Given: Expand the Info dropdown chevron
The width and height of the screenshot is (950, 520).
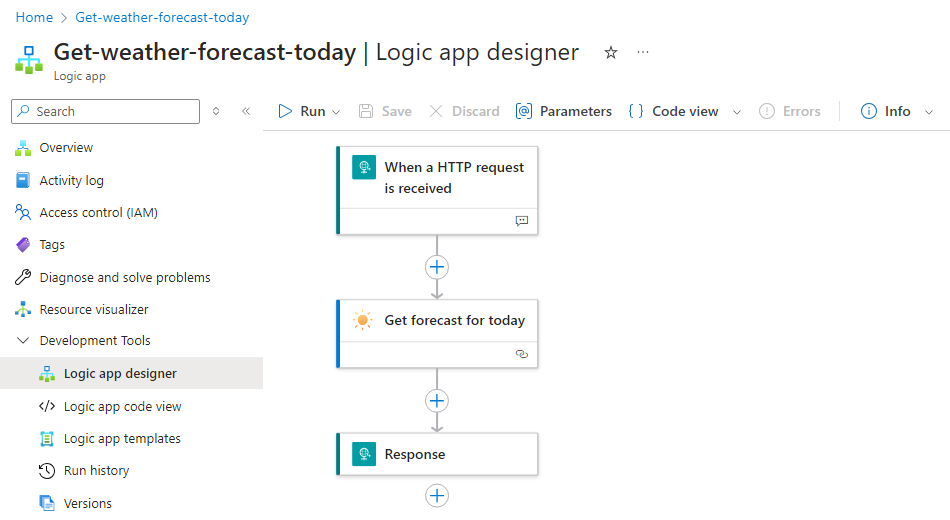Looking at the screenshot, I should (929, 112).
